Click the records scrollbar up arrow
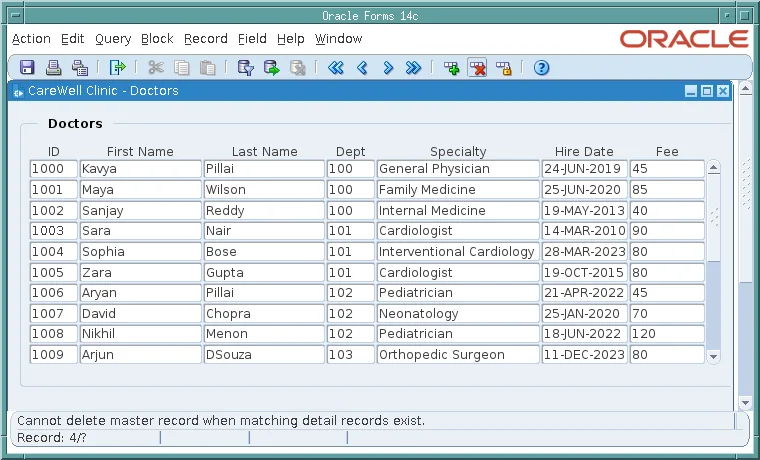The image size is (760, 460). (x=713, y=168)
